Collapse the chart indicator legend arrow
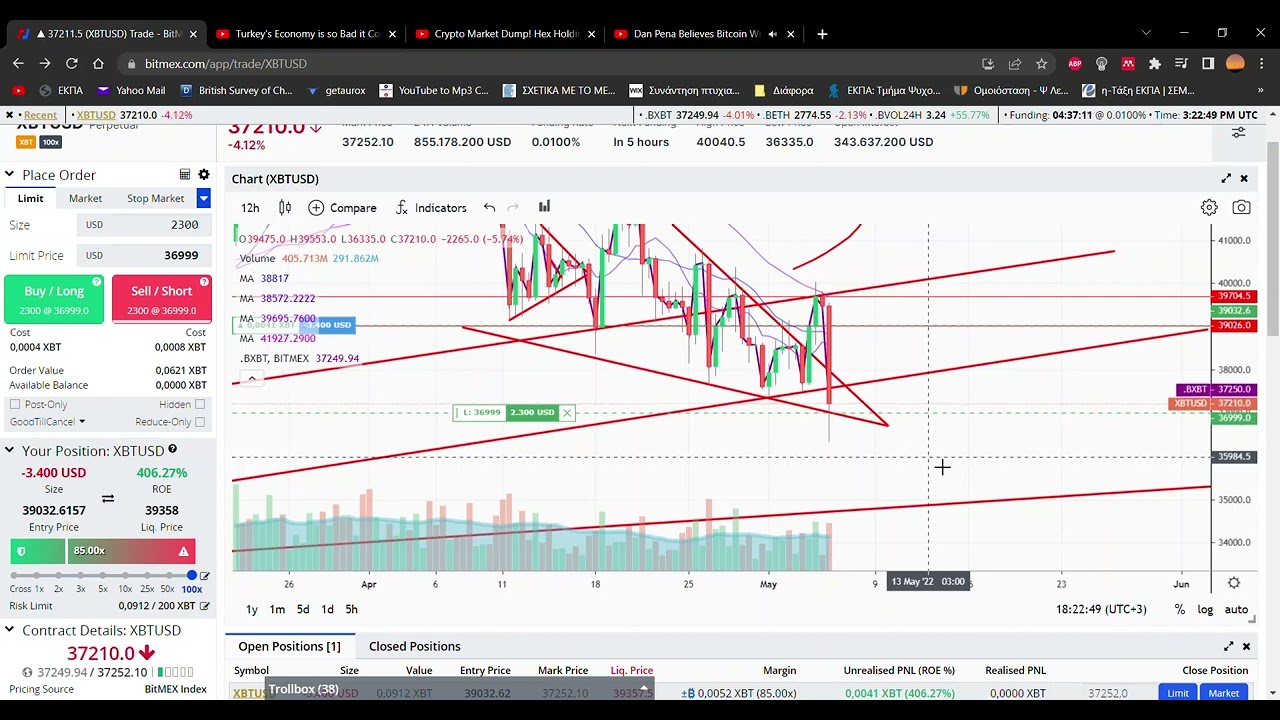1280x720 pixels. (x=252, y=378)
